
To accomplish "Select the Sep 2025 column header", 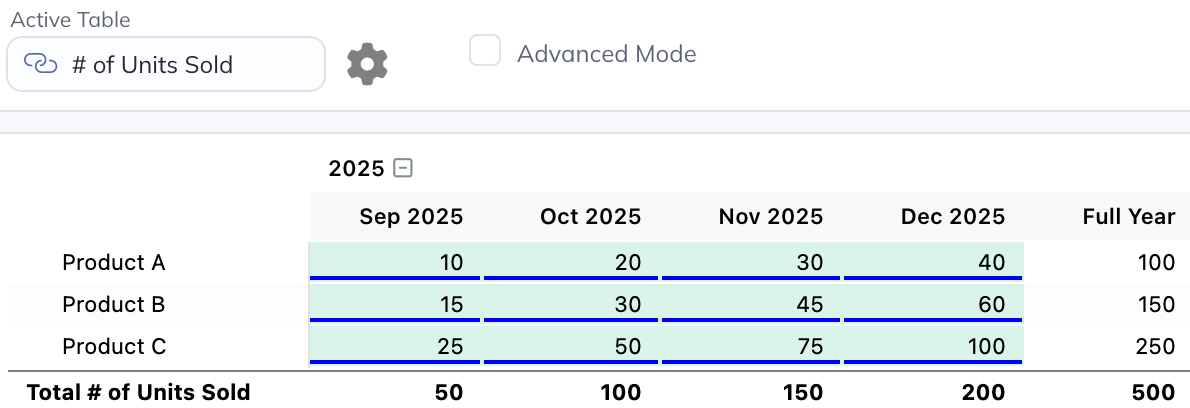I will [x=411, y=217].
